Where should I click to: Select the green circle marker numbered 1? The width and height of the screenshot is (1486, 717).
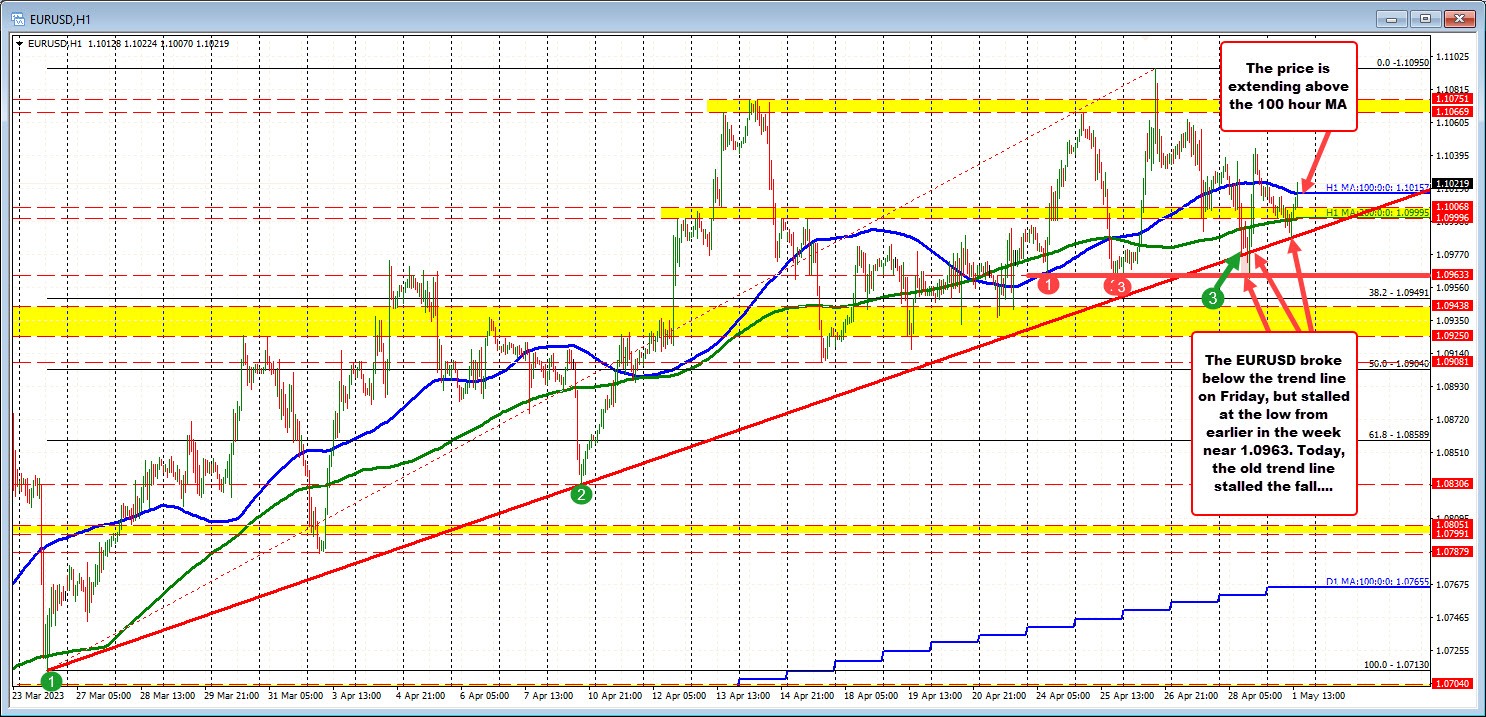[53, 681]
